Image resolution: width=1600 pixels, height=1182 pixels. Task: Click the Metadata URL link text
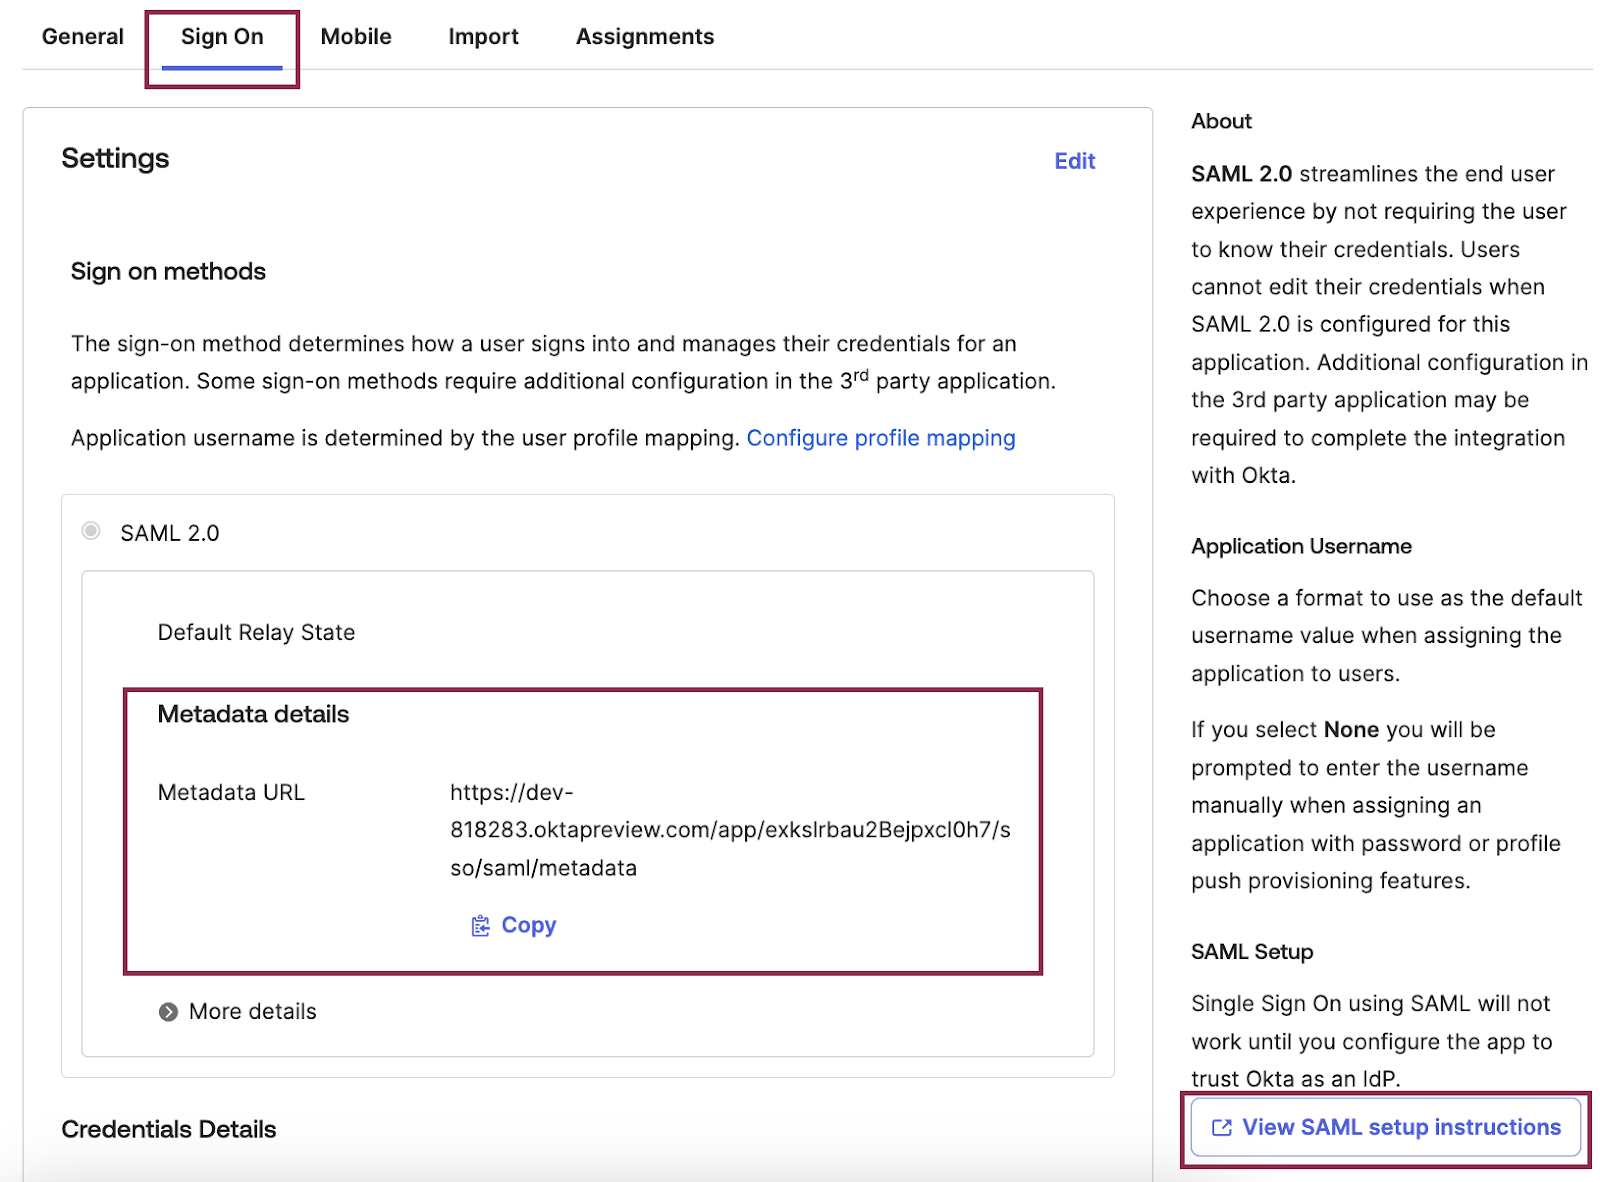730,829
